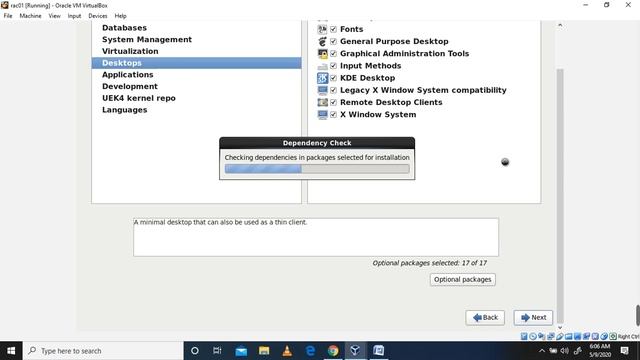
Task: Open the Optional packages dialog
Action: point(462,280)
